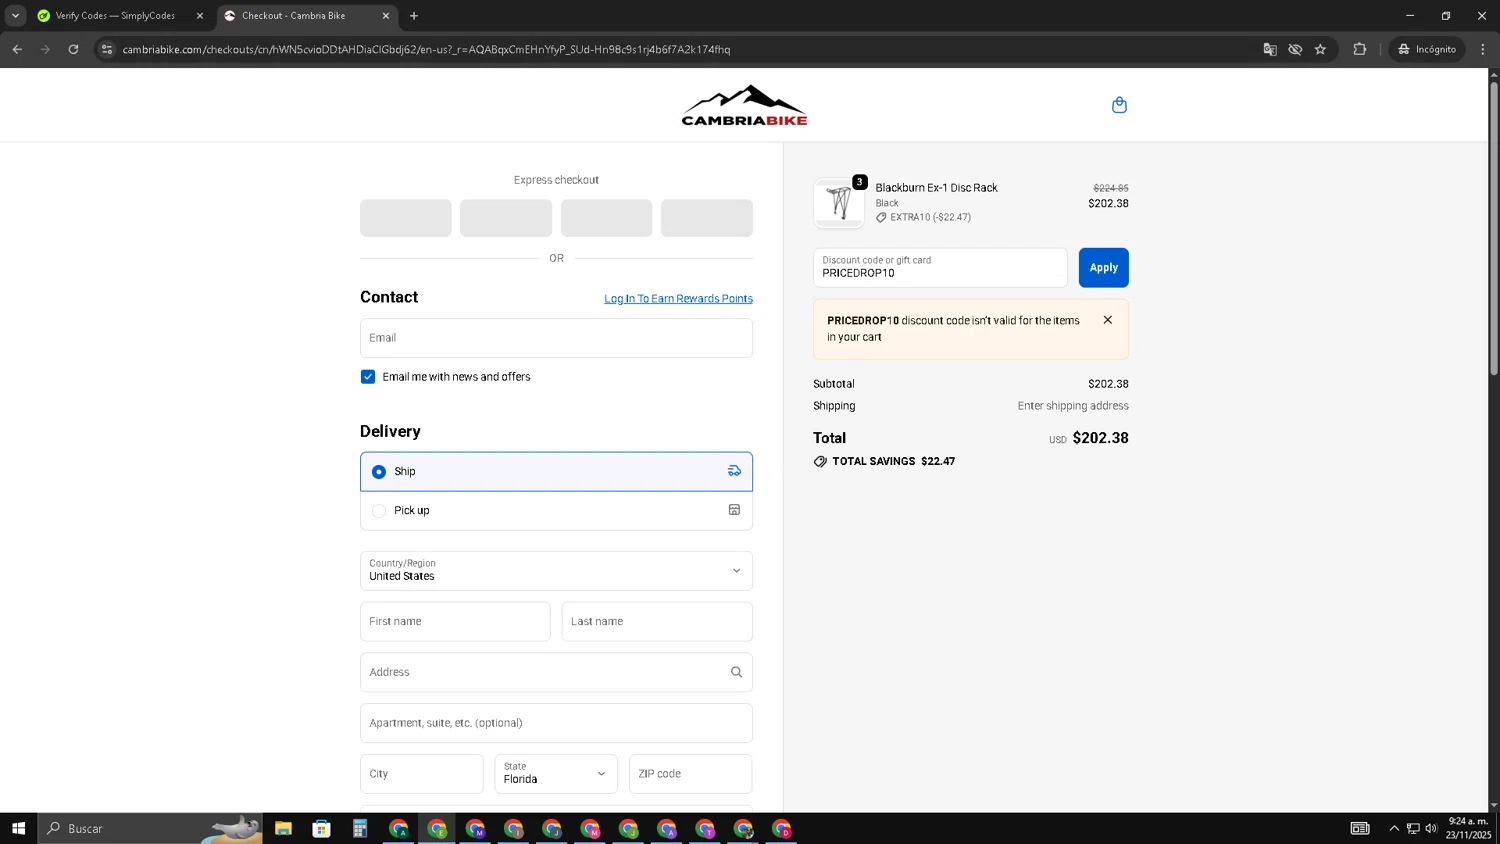Click the Total $202.38 amount

tap(1100, 438)
